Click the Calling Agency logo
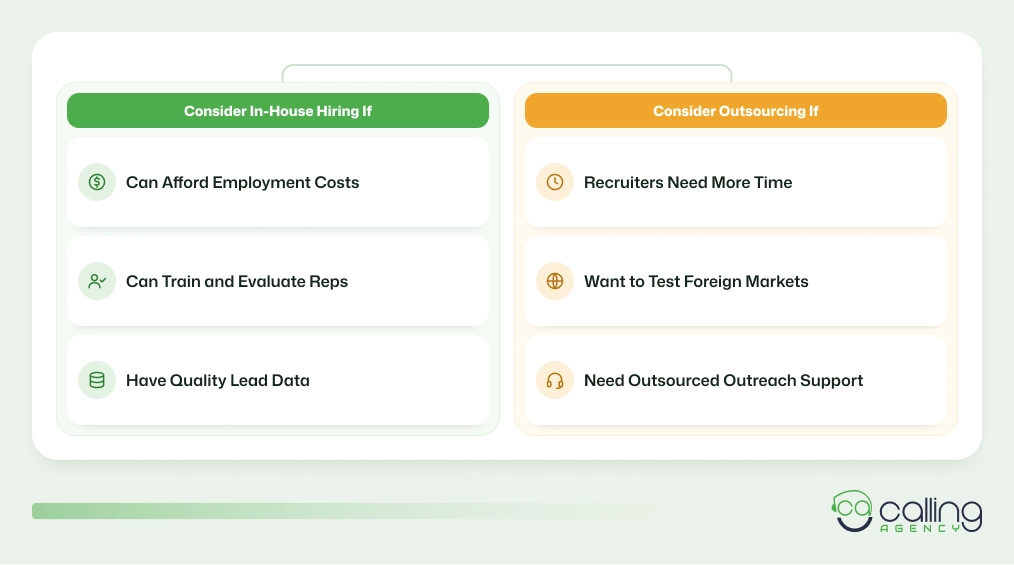 pos(907,511)
